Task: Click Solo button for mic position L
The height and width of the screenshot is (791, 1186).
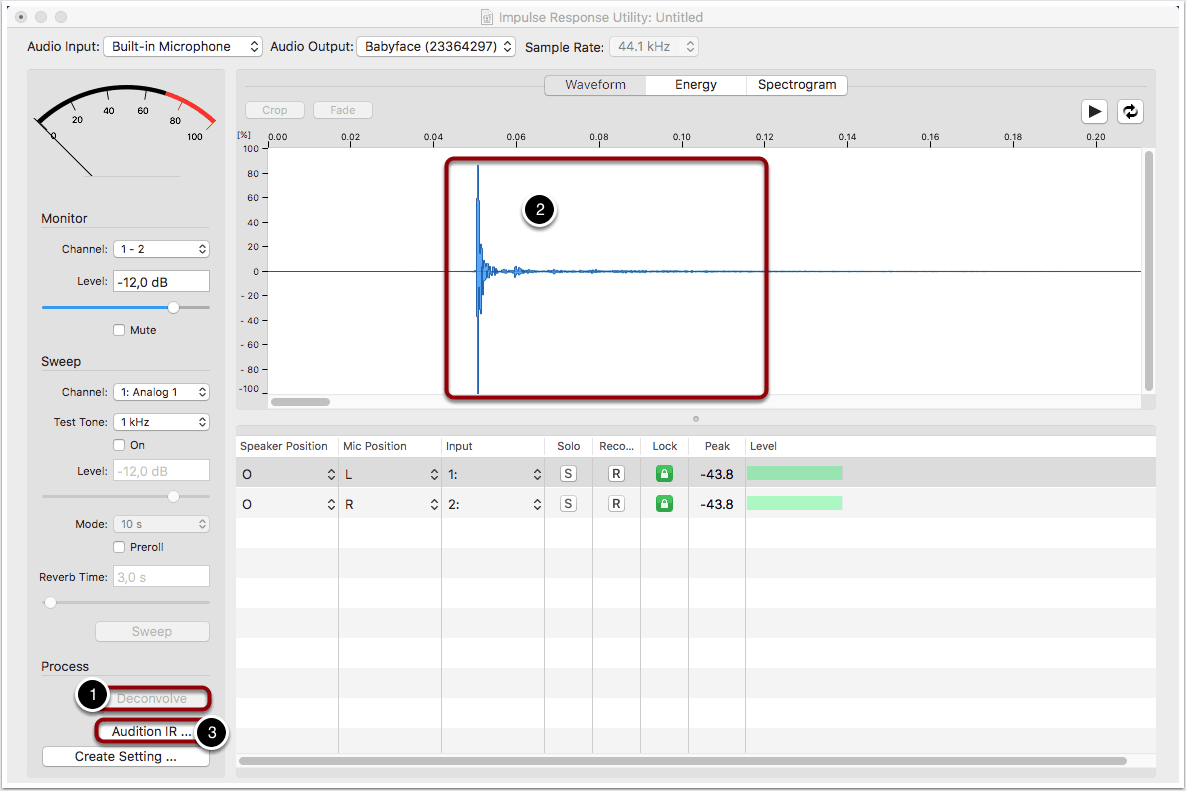Action: click(568, 474)
